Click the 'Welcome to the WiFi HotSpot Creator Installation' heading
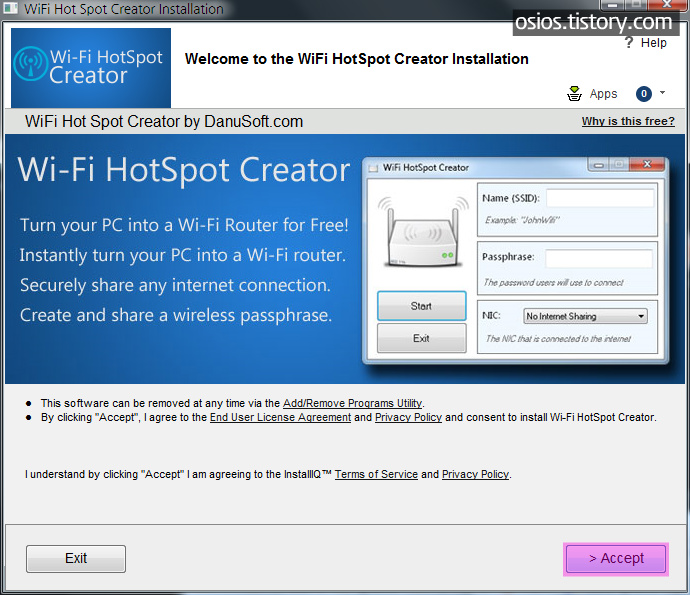 pyautogui.click(x=356, y=59)
